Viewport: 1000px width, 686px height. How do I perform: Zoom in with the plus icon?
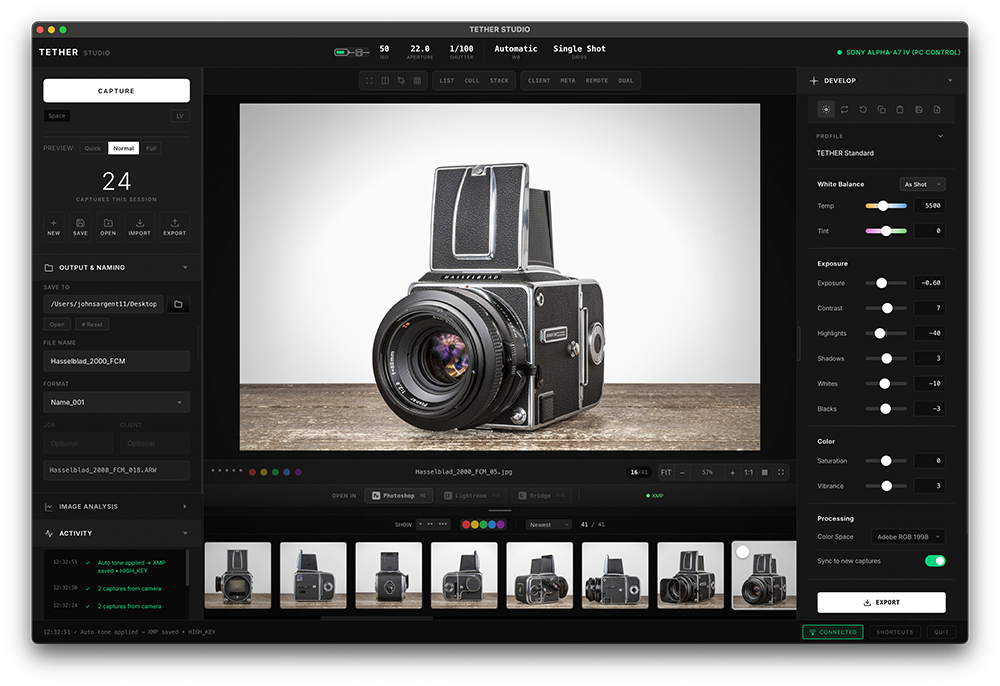pyautogui.click(x=732, y=472)
